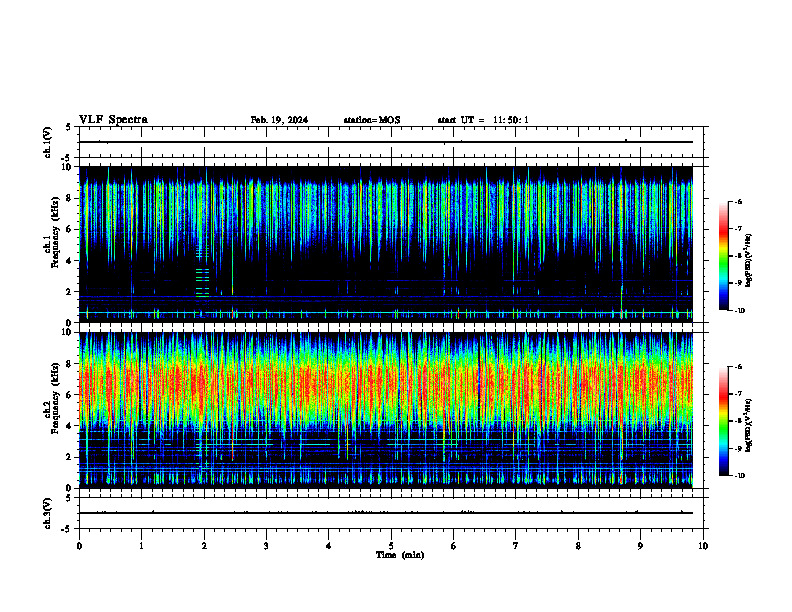
Task: Click the "-8" label on ch.2 colorbar
Action: pyautogui.click(x=738, y=421)
